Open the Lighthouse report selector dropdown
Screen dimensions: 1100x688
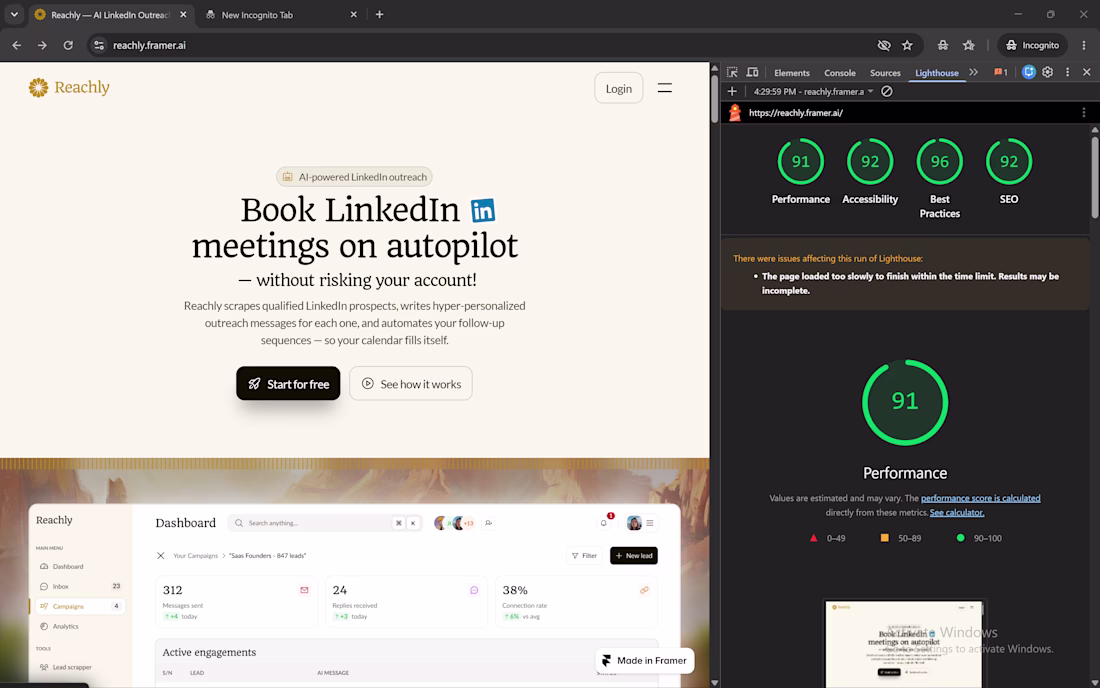tap(813, 91)
